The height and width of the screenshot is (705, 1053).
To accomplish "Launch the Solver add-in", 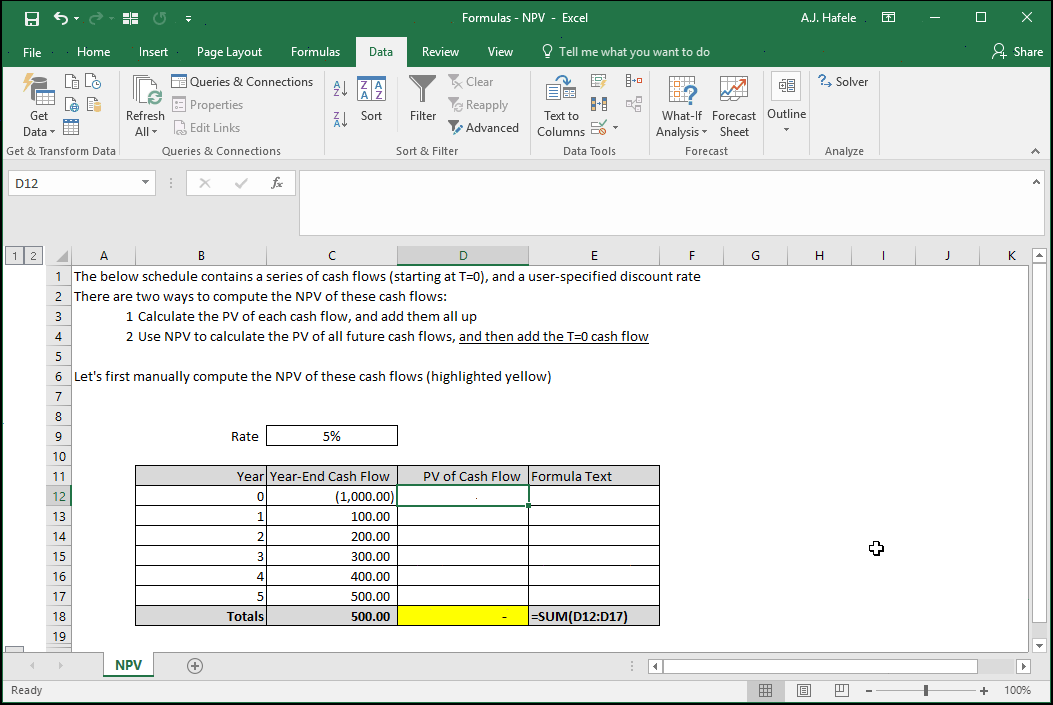I will click(x=843, y=82).
